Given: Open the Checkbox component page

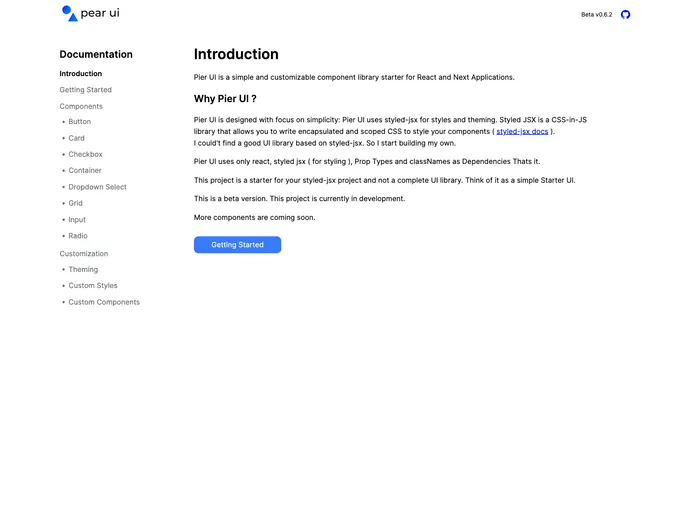Looking at the screenshot, I should [x=85, y=154].
